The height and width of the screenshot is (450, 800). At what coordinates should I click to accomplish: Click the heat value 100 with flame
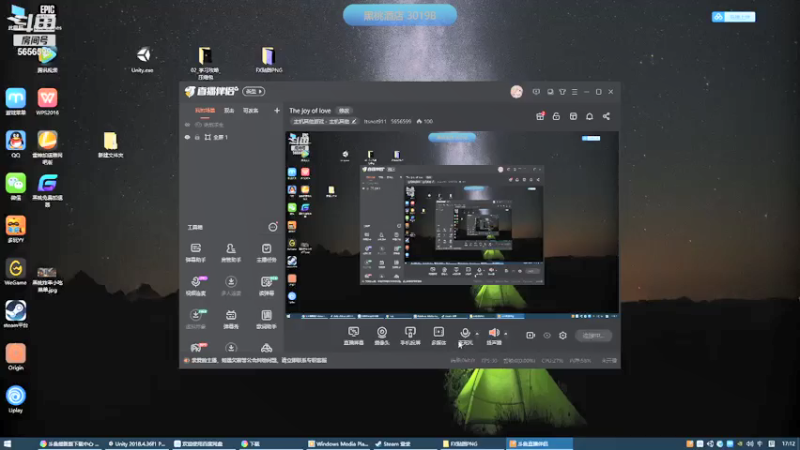424,121
